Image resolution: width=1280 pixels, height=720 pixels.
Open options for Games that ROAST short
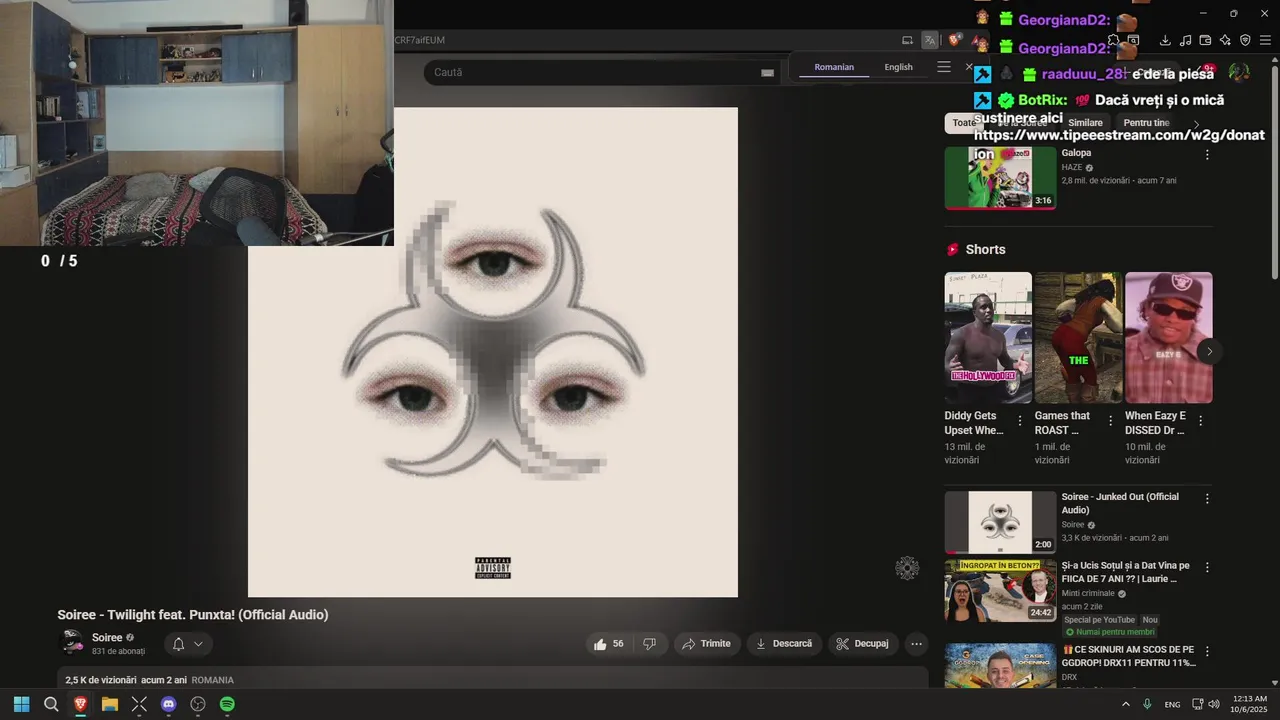tap(1110, 421)
